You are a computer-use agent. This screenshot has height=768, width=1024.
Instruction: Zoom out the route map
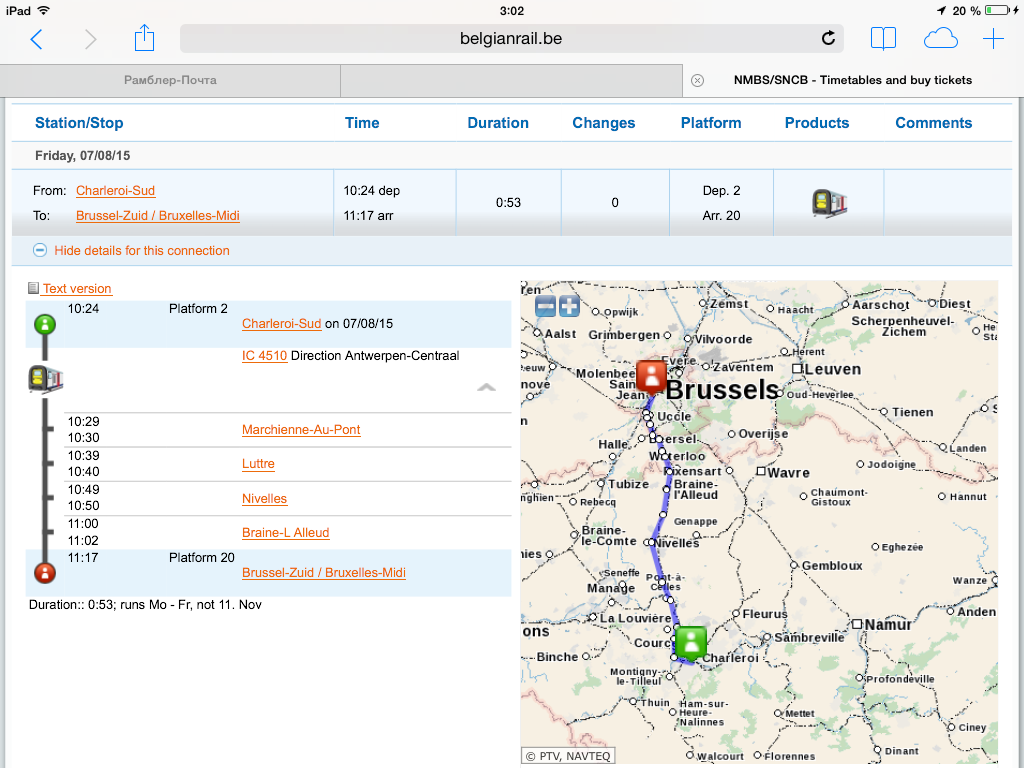click(545, 306)
